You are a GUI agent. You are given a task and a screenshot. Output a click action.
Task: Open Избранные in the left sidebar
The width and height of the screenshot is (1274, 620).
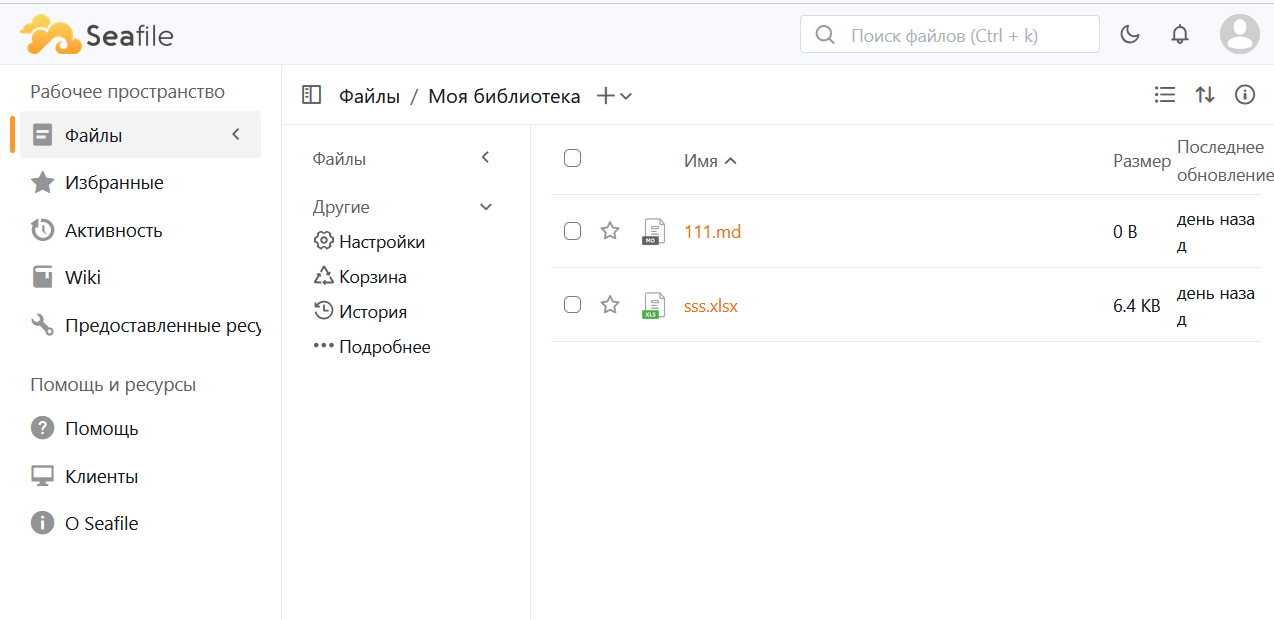pyautogui.click(x=114, y=183)
